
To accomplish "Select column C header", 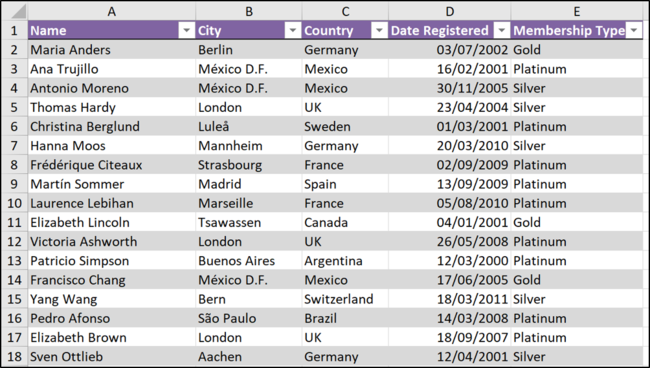I will (345, 12).
